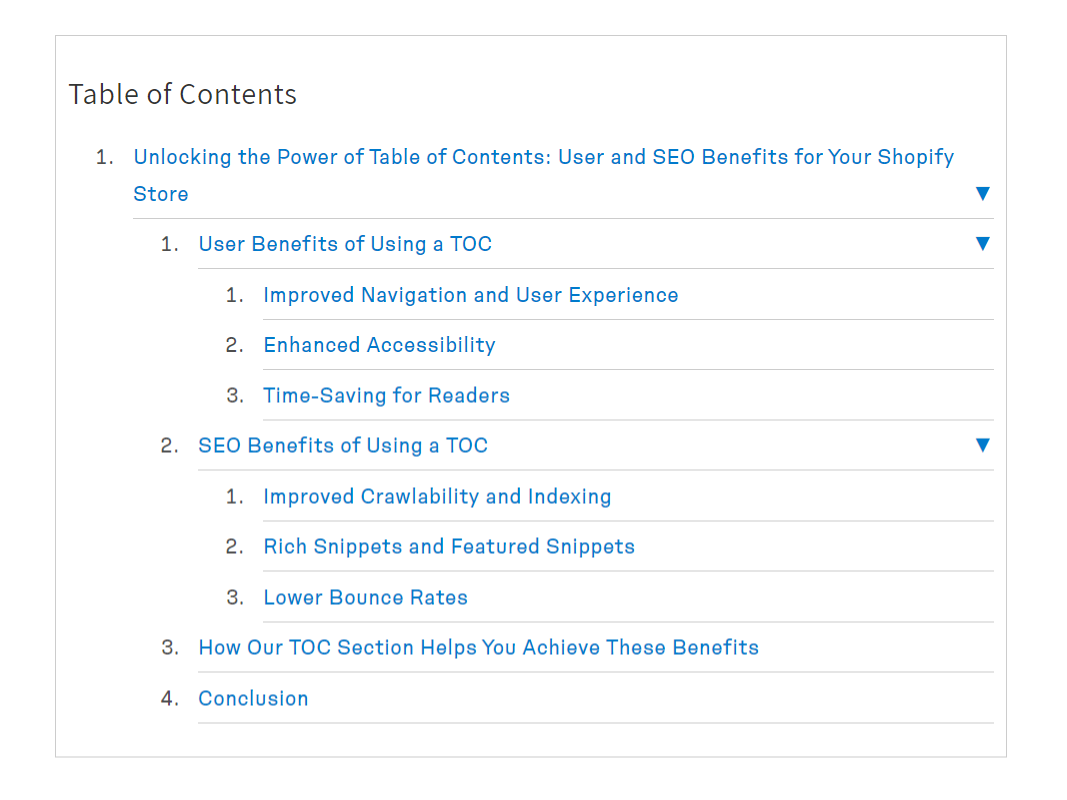This screenshot has width=1067, height=800.
Task: Jump to Improved Navigation and User Experience
Action: (x=470, y=295)
